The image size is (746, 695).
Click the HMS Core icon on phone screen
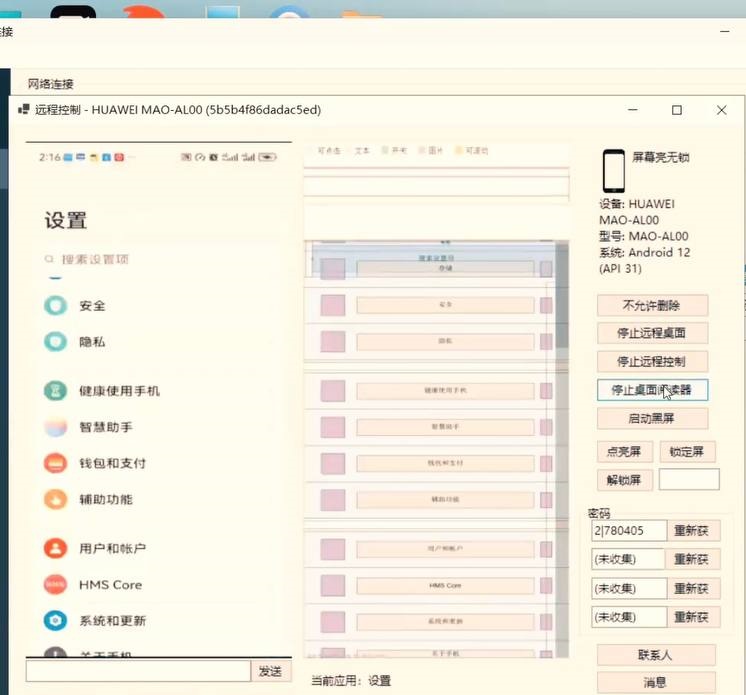[x=55, y=584]
